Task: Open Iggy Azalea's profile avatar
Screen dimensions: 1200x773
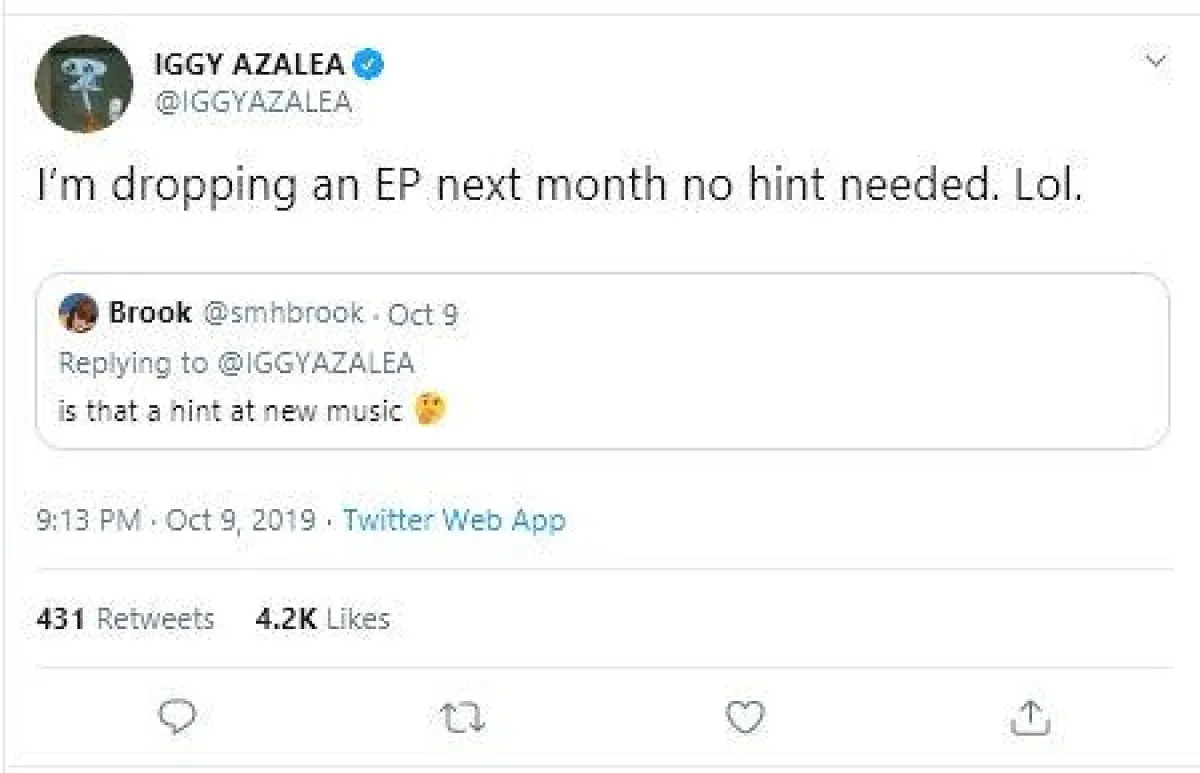Action: pyautogui.click(x=84, y=83)
